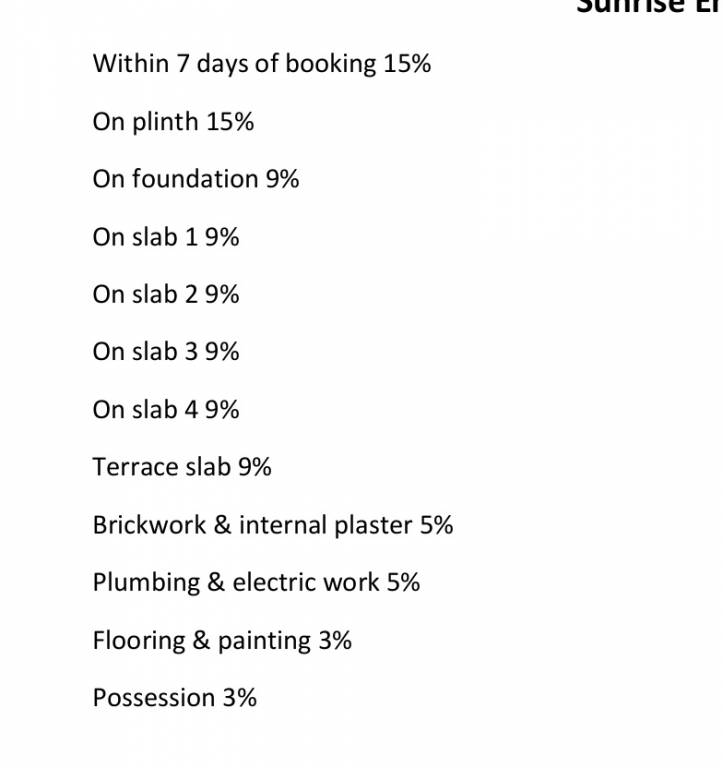Place cursor on "On slab 2 9%" line
The height and width of the screenshot is (768, 723).
coord(166,295)
